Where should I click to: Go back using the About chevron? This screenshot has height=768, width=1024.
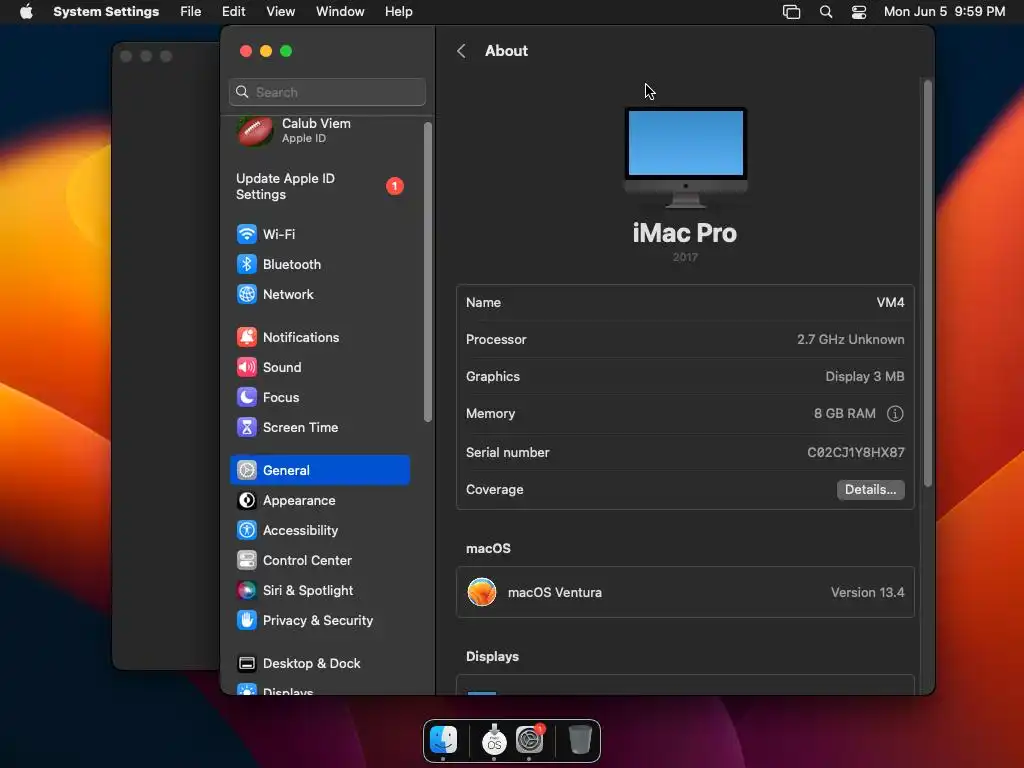[461, 51]
